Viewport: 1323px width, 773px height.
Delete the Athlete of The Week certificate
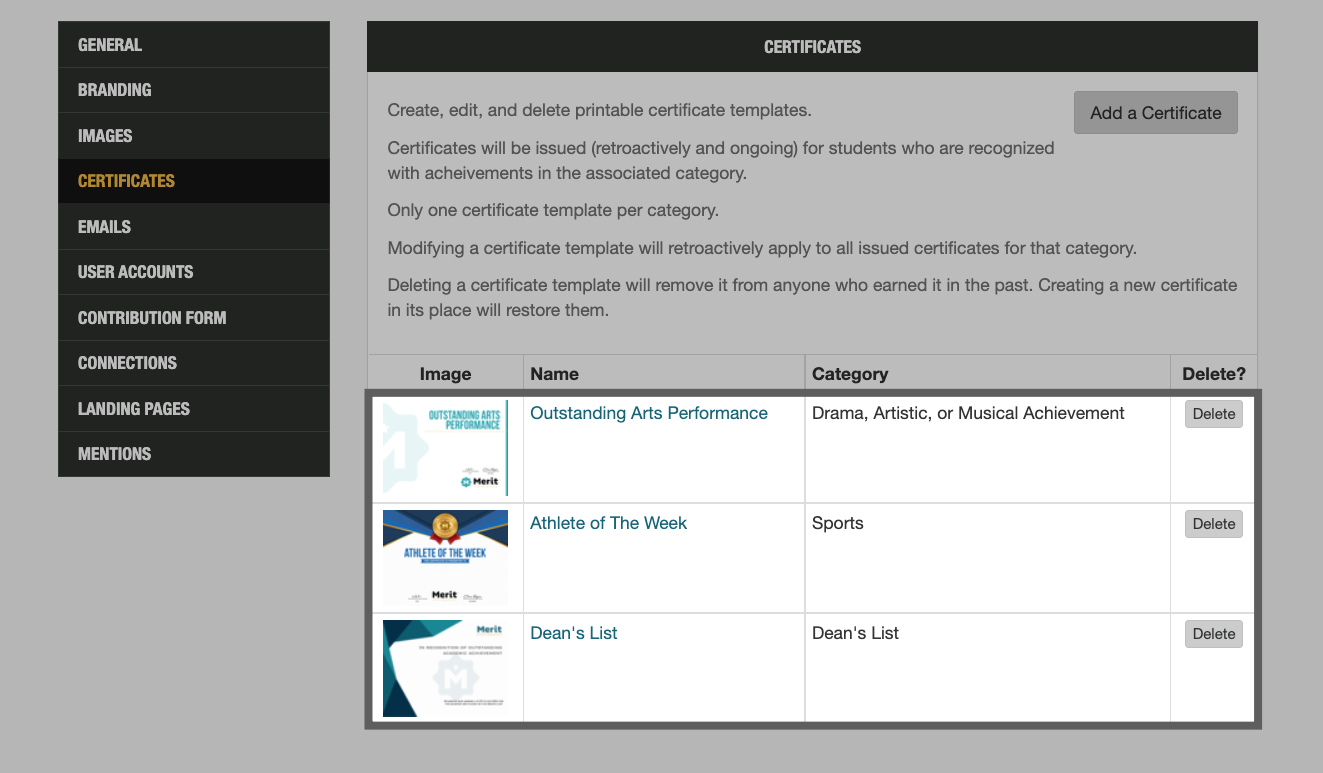[x=1213, y=523]
